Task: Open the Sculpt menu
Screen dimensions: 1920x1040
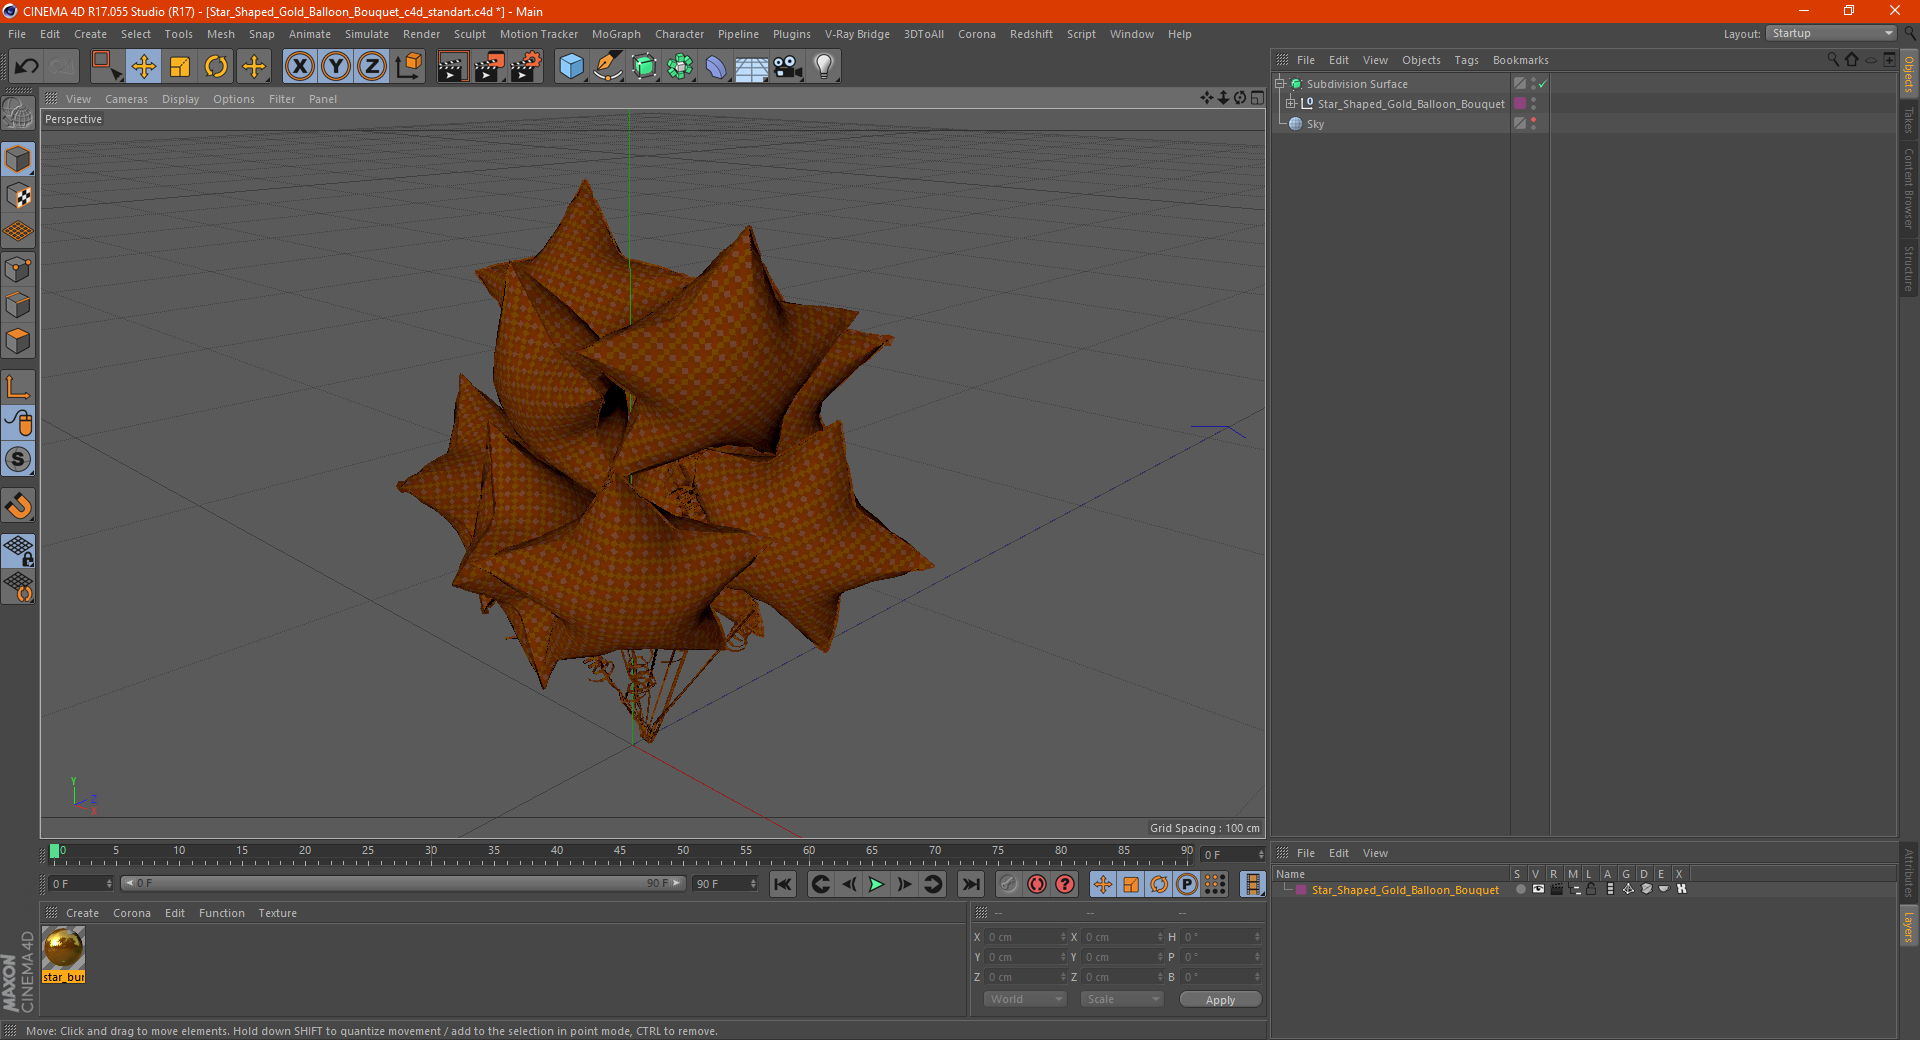Action: tap(469, 34)
